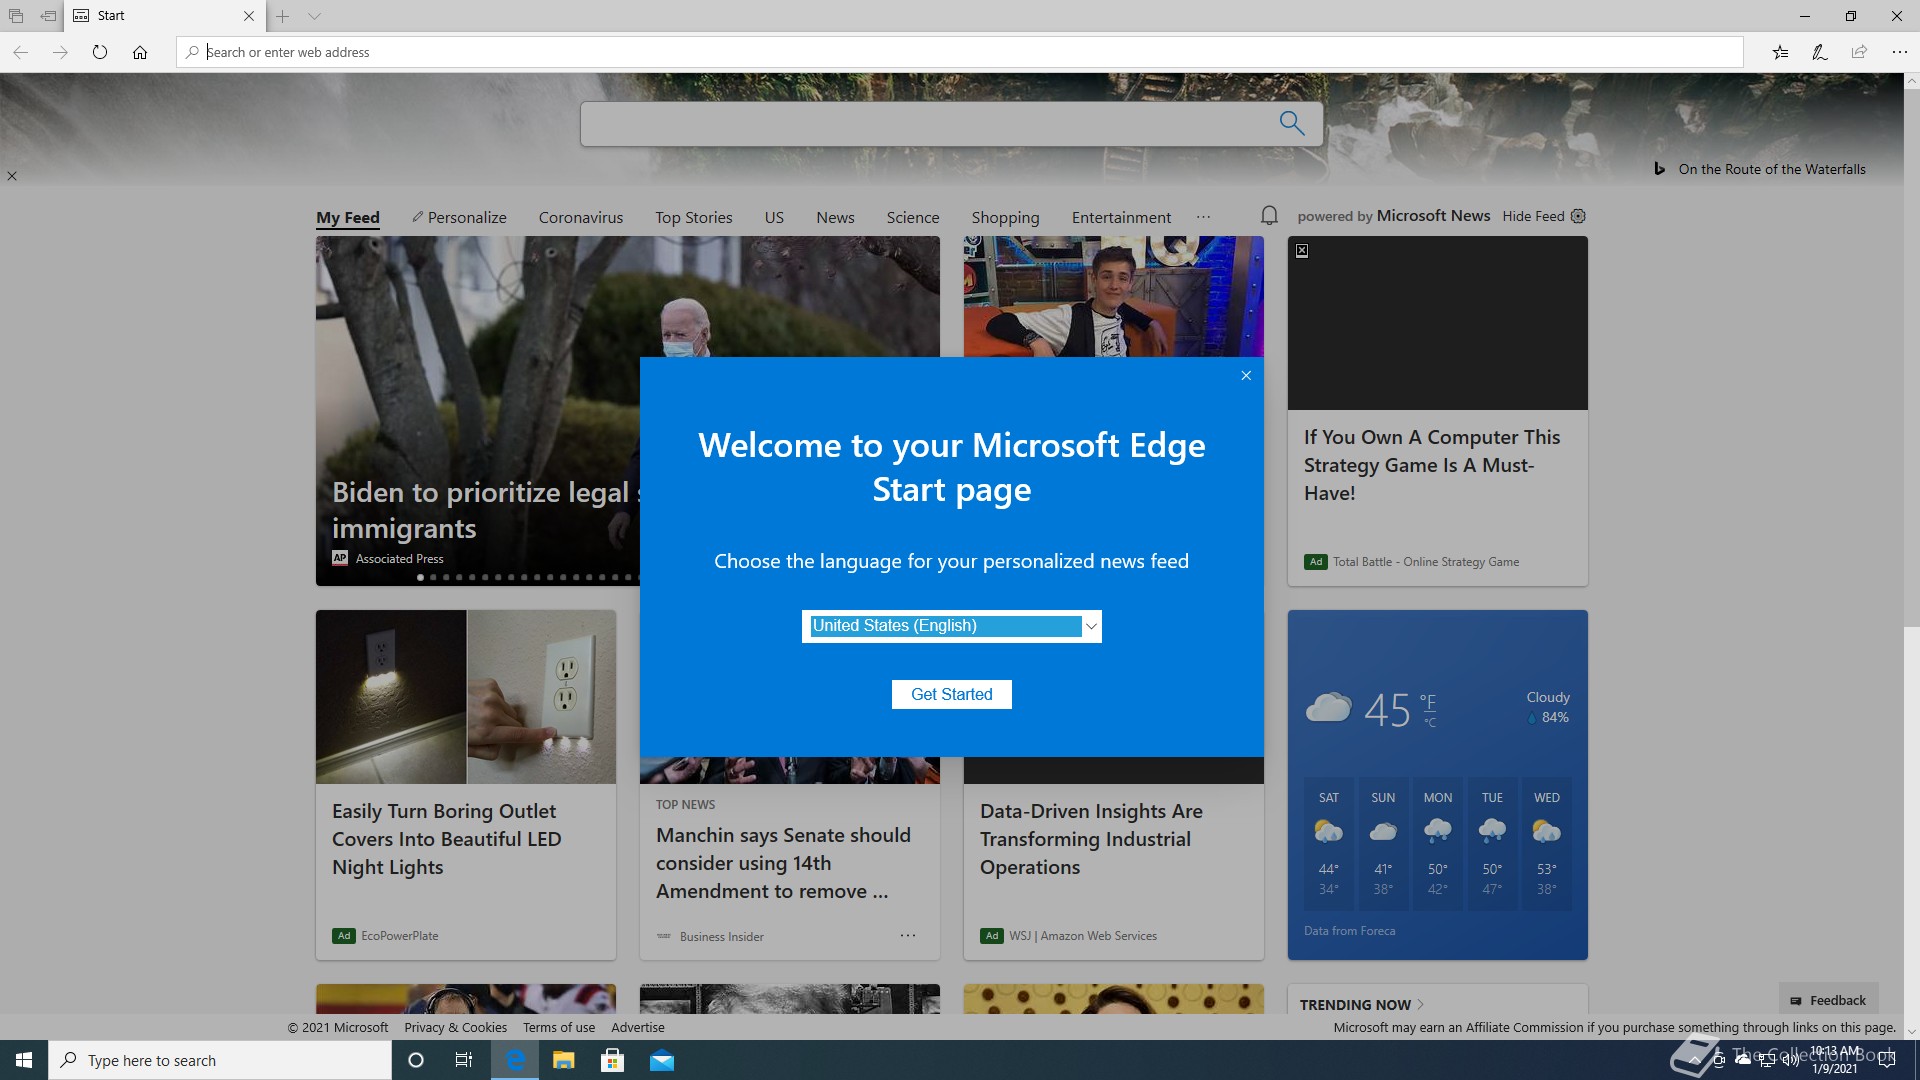Screen dimensions: 1920x1080
Task: Open feed settings gear icon
Action: tap(1578, 216)
